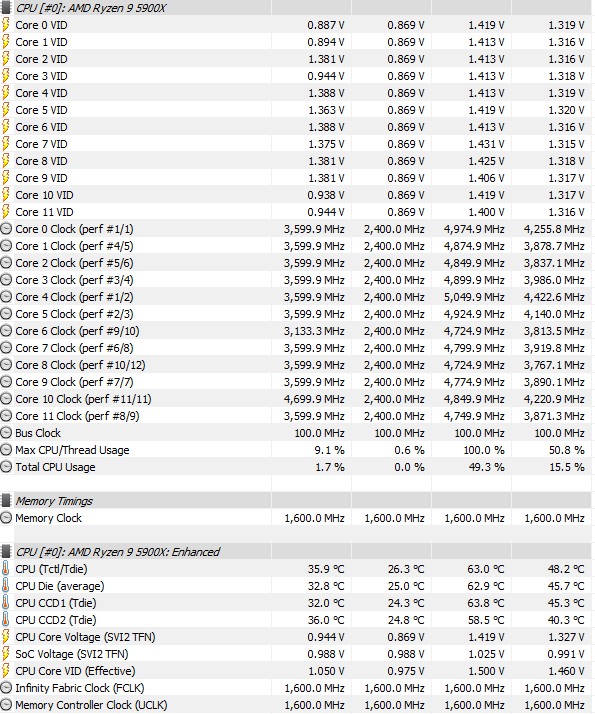Image resolution: width=595 pixels, height=714 pixels.
Task: Click the Memory Clock gauge icon
Action: pyautogui.click(x=6, y=518)
